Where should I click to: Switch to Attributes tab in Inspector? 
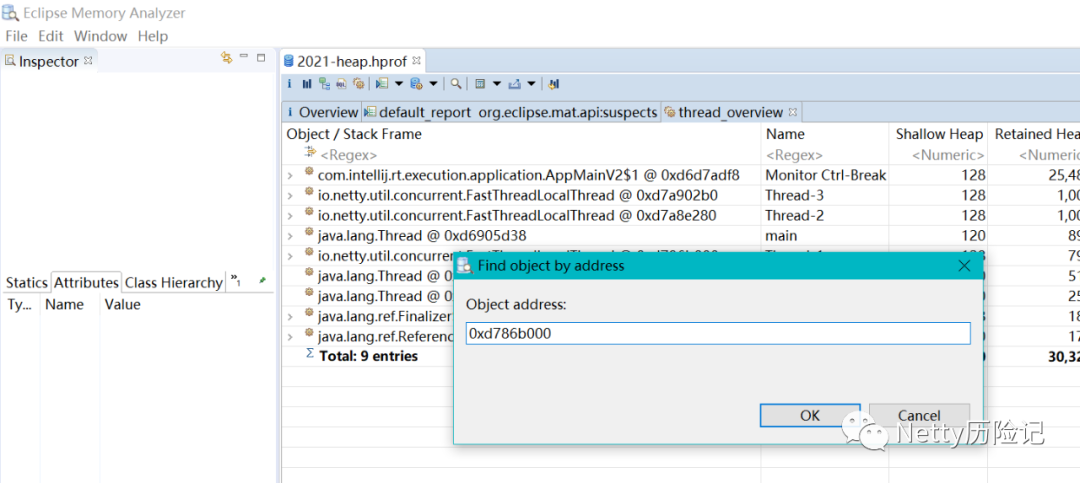(x=86, y=282)
